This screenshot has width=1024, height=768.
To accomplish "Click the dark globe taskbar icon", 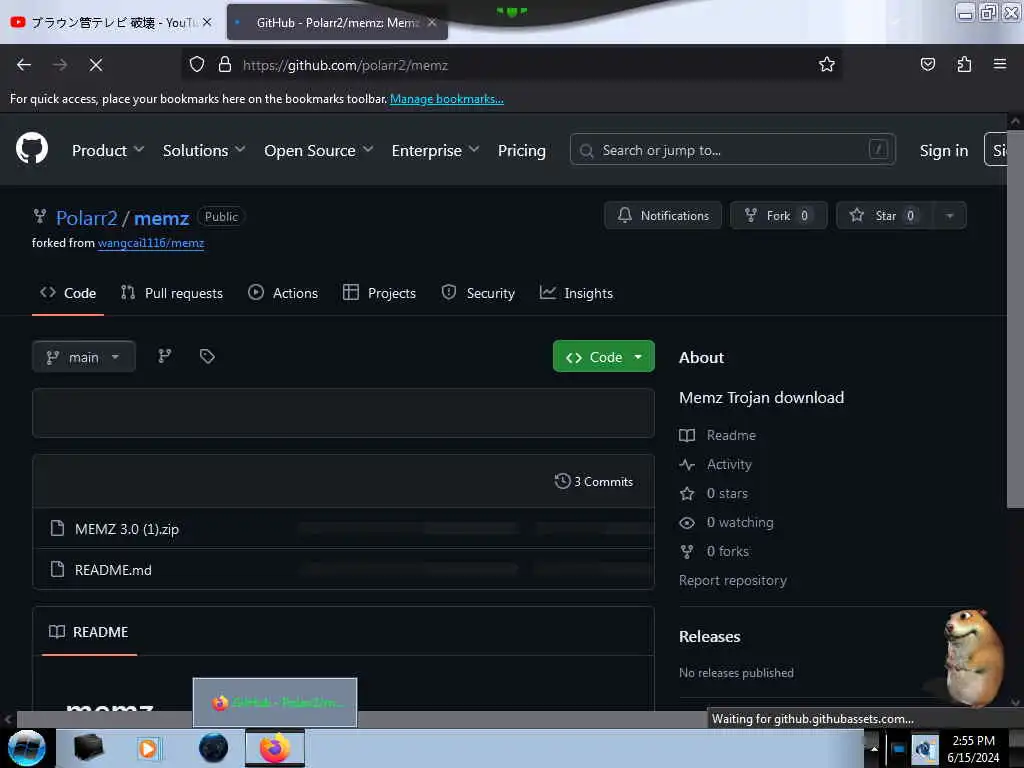I will click(x=214, y=748).
